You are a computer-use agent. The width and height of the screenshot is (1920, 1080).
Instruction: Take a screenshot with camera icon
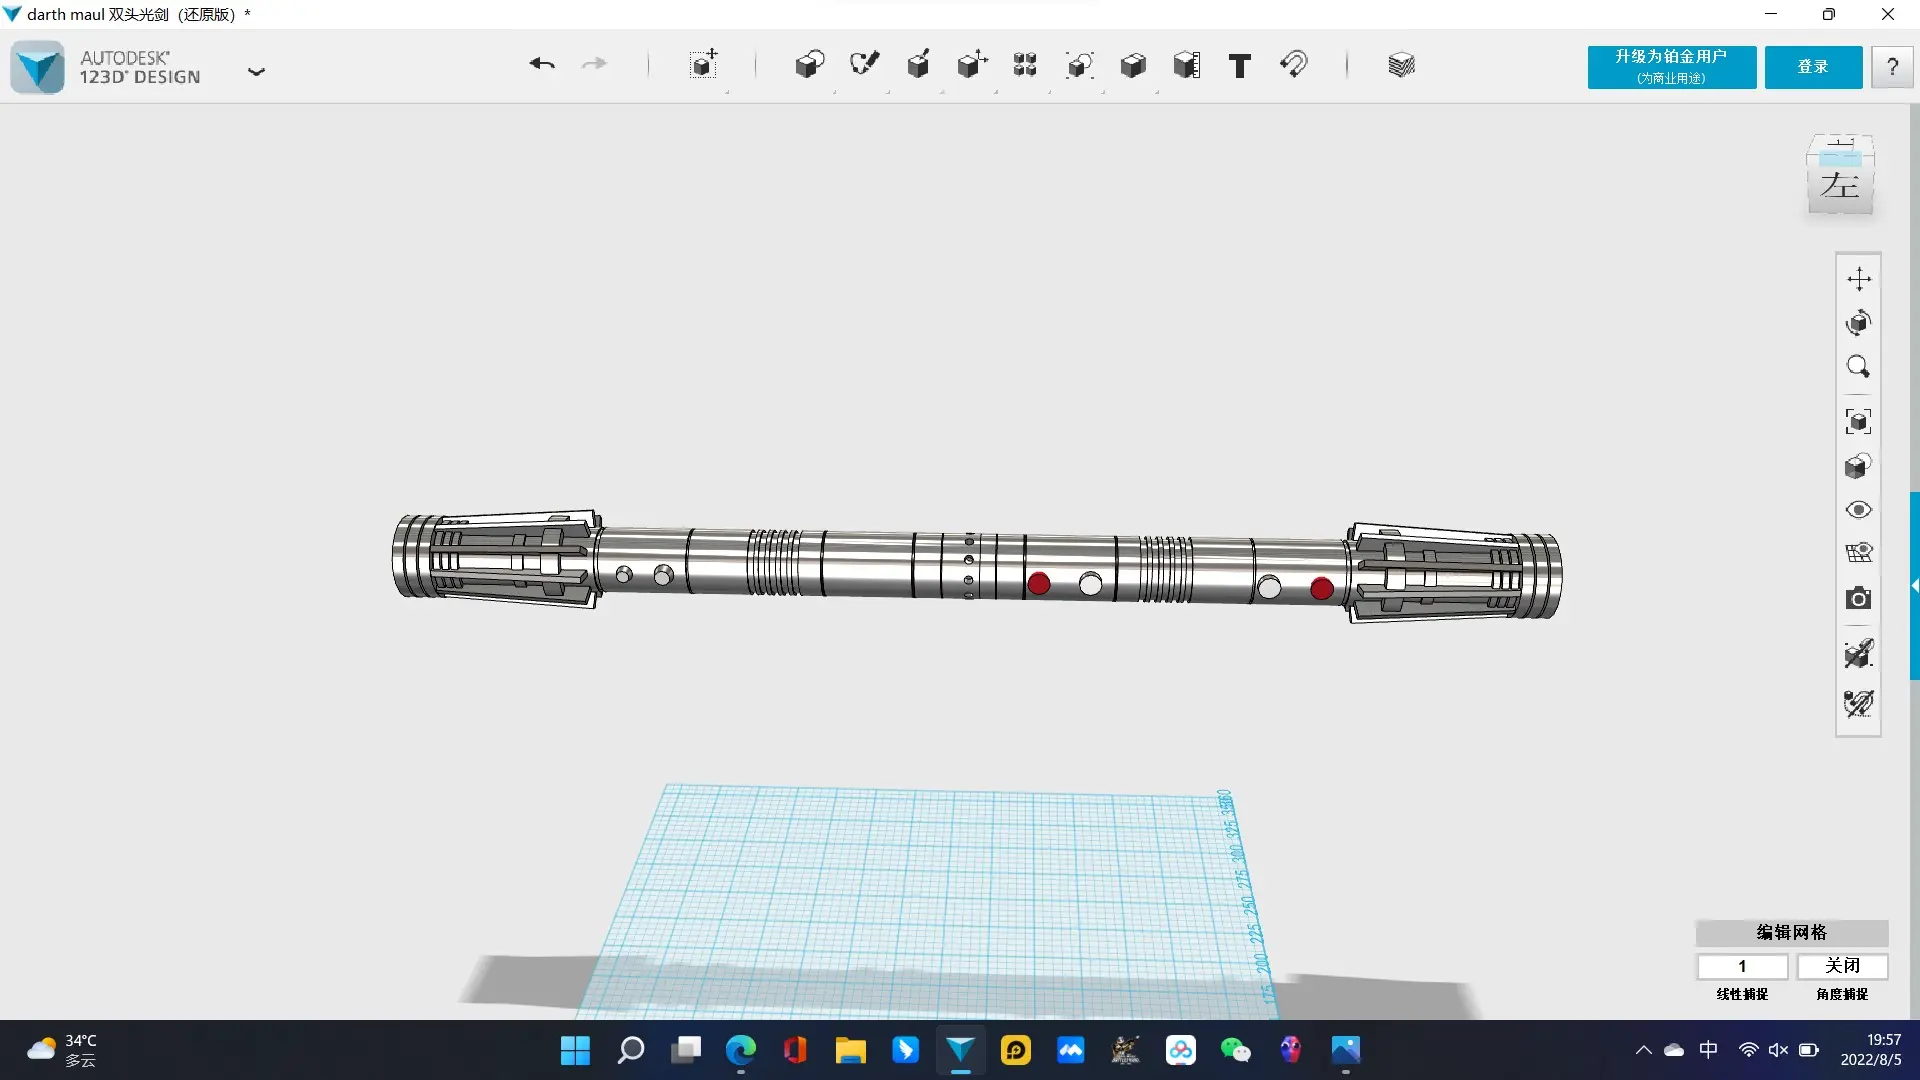(x=1859, y=598)
